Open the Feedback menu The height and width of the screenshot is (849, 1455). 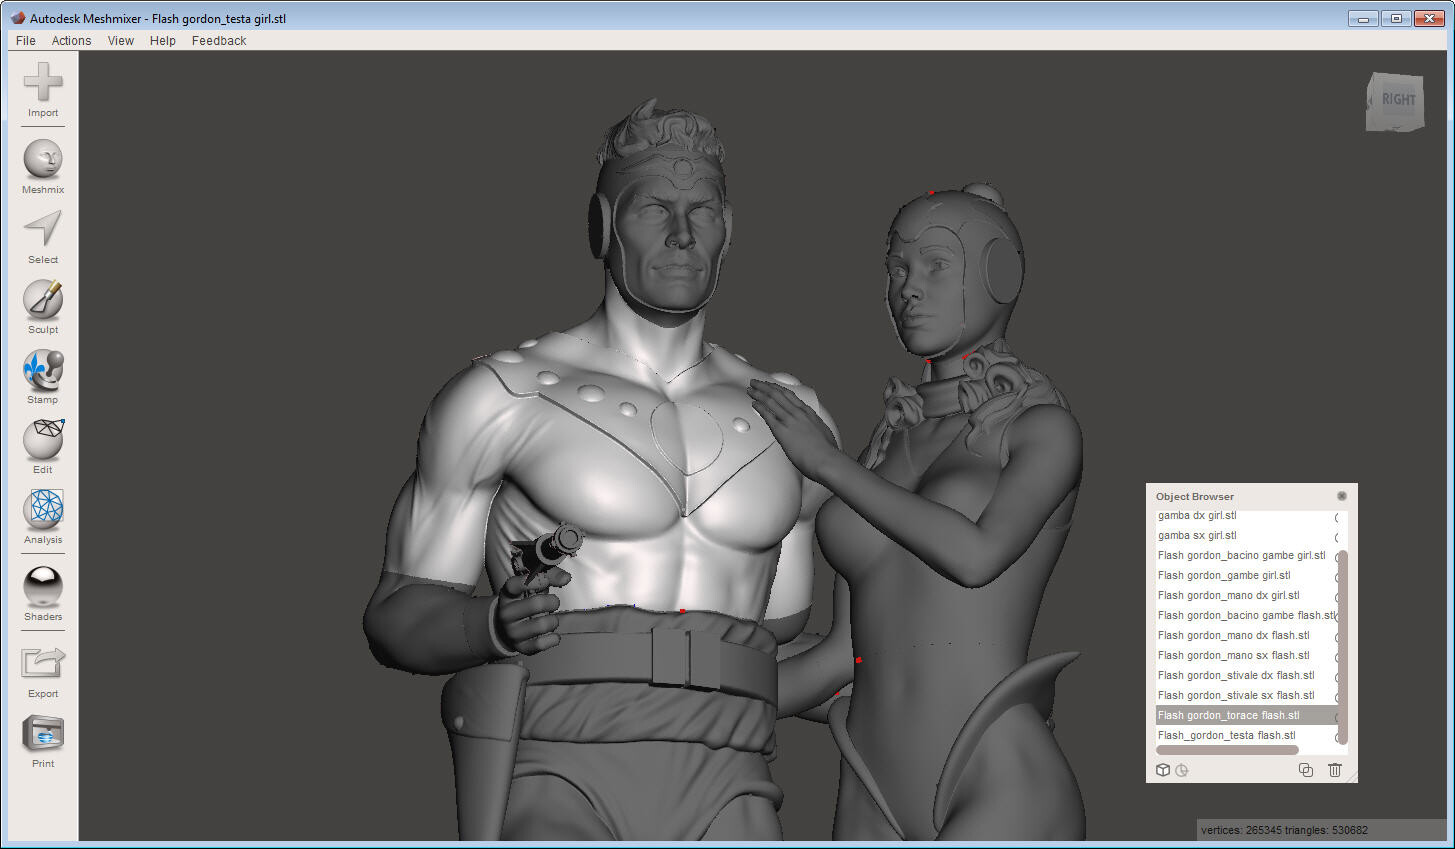click(219, 41)
